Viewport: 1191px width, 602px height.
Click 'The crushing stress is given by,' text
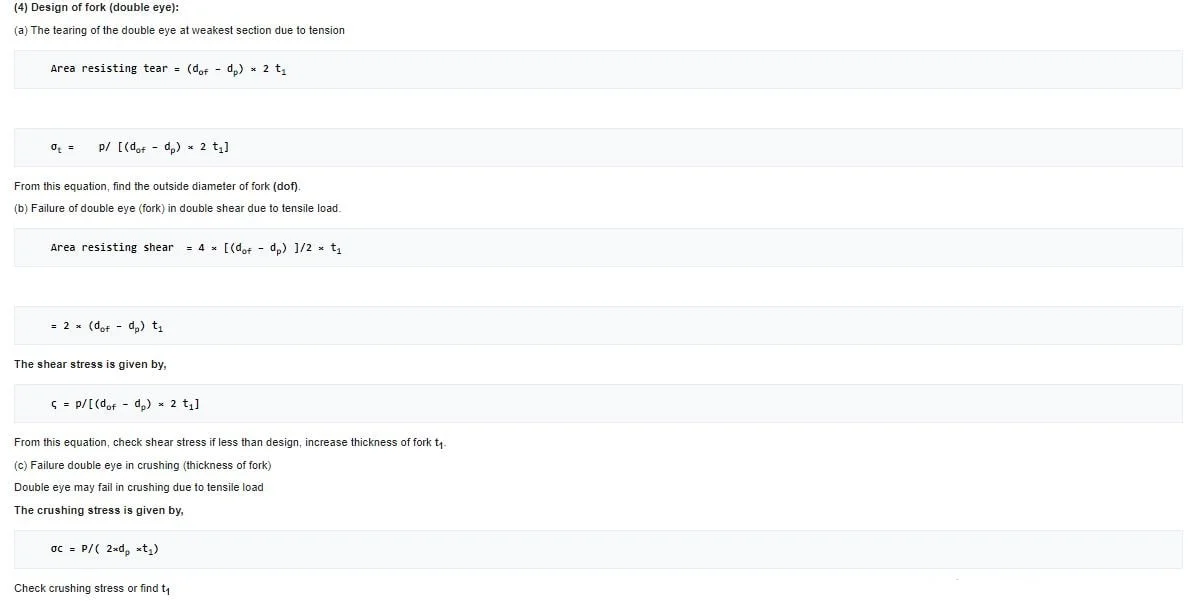98,510
